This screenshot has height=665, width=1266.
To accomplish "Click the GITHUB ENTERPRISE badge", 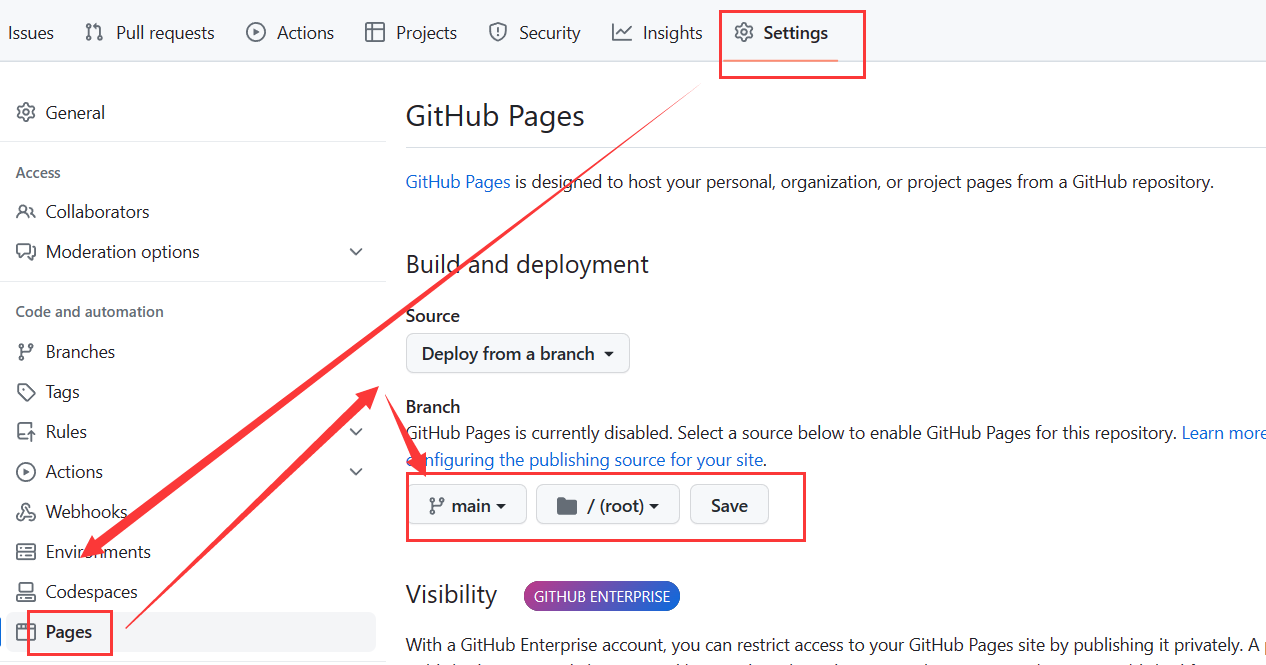I will pos(602,597).
